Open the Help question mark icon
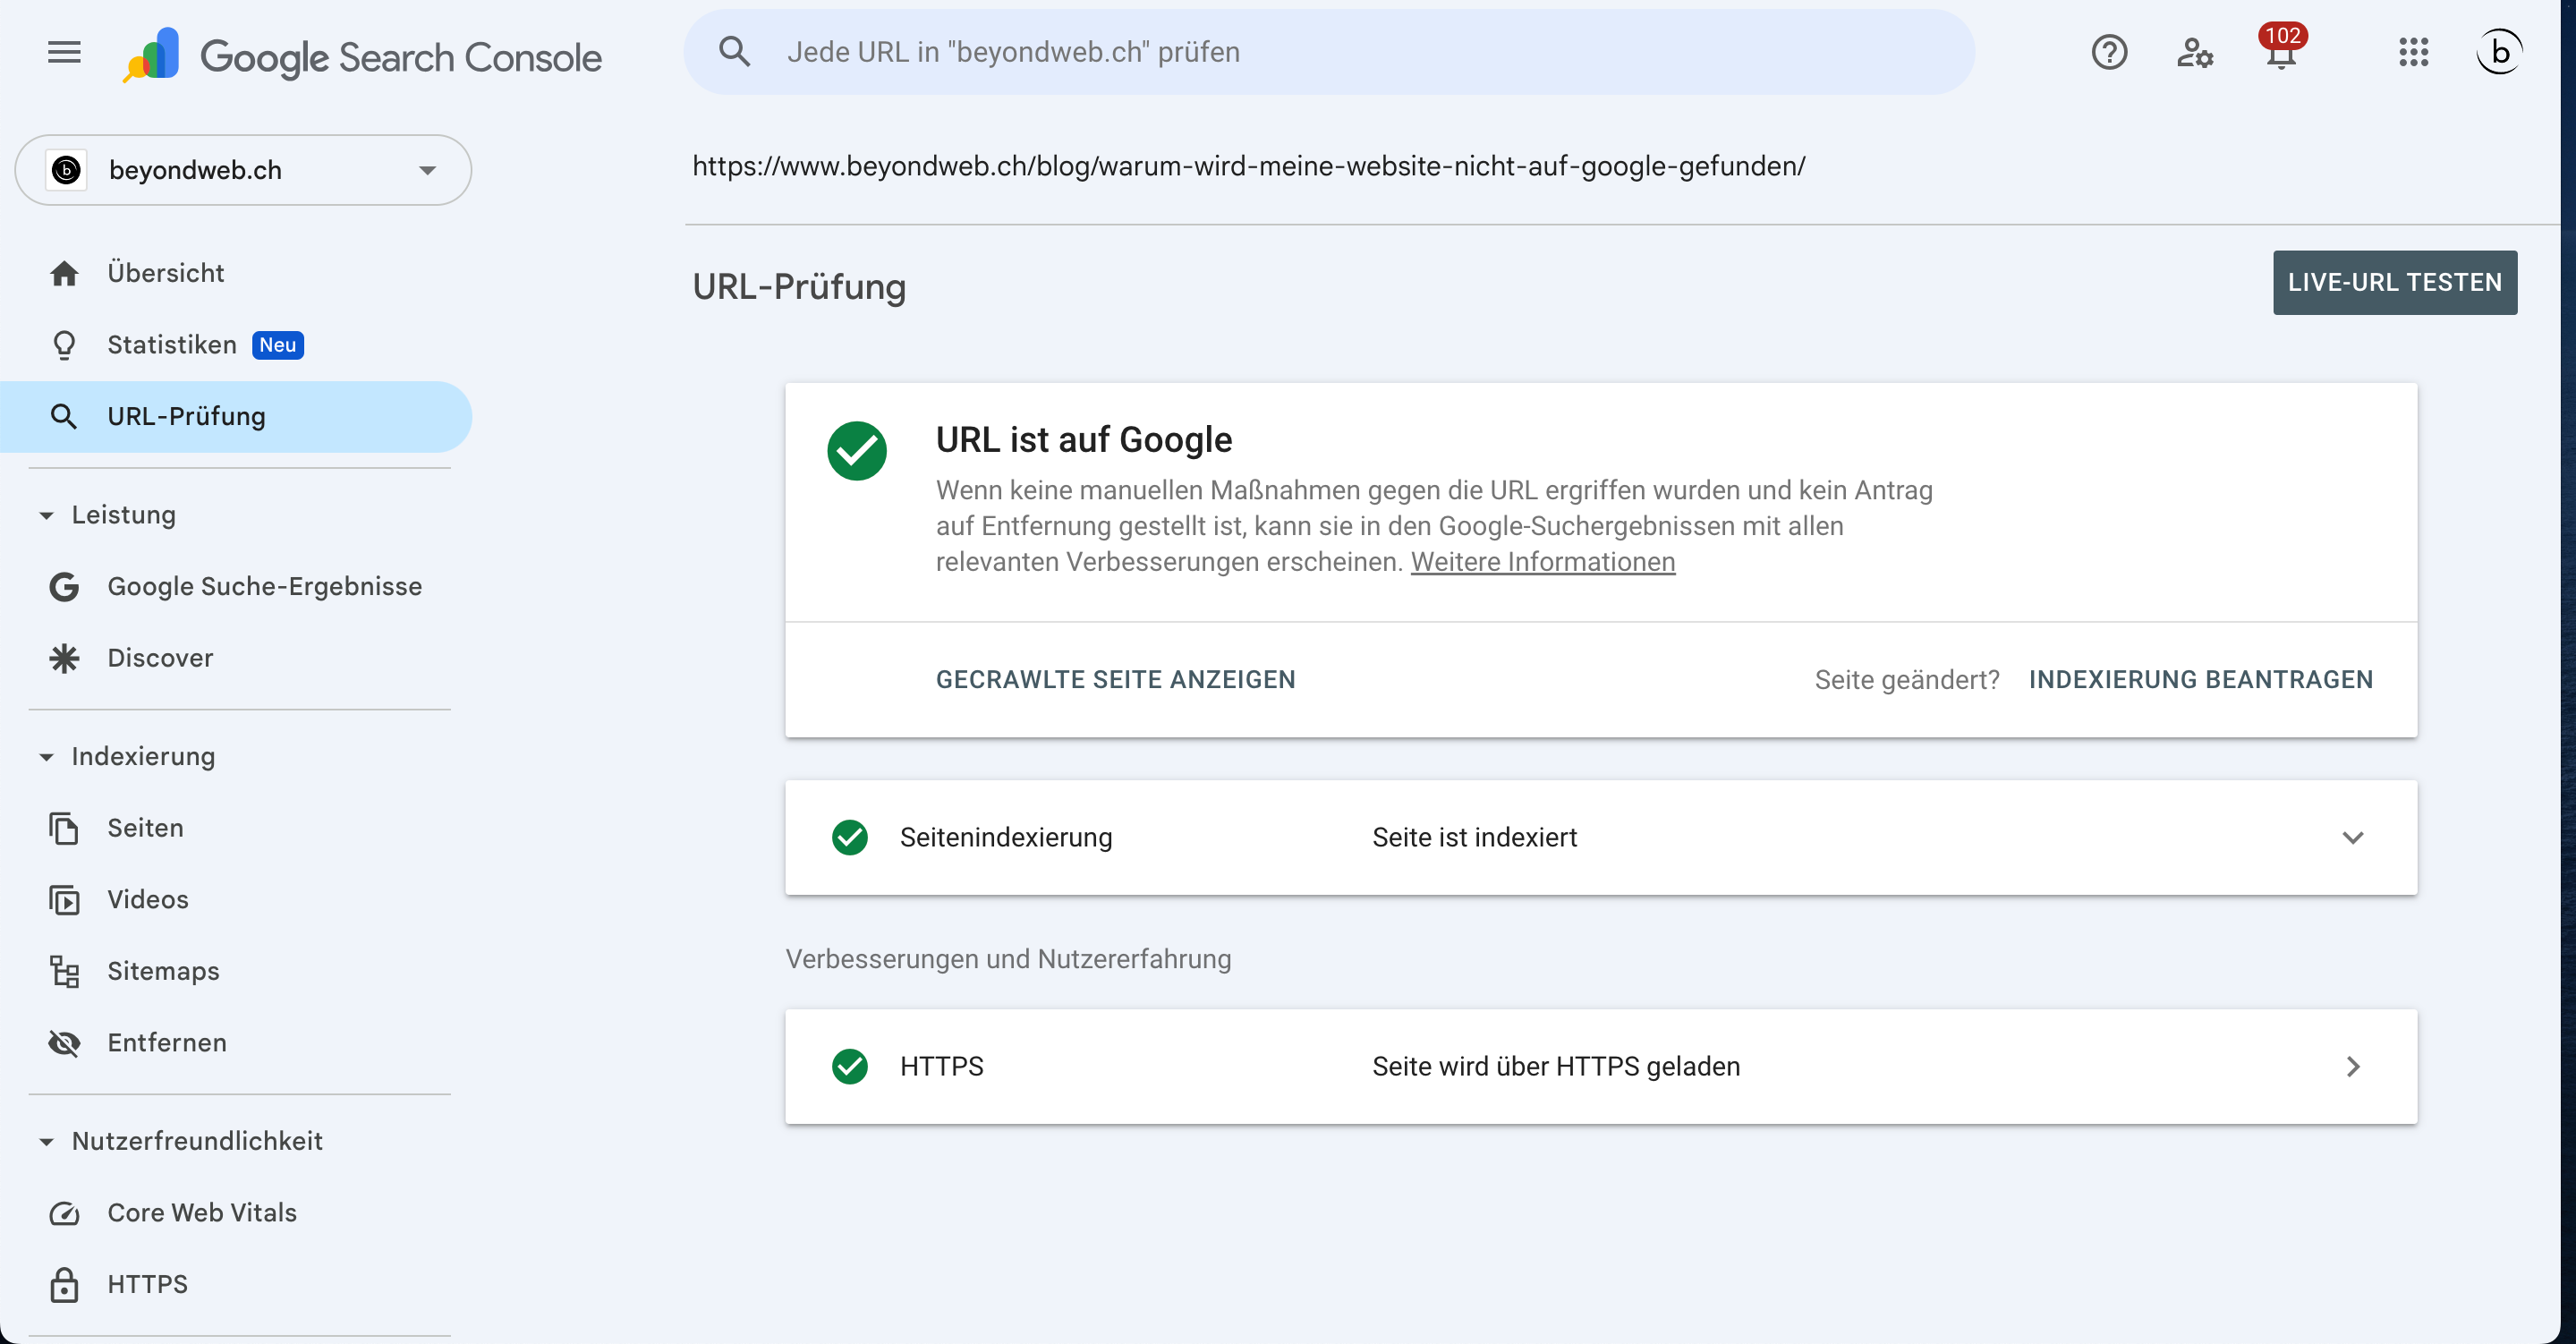2576x1344 pixels. pos(2109,52)
